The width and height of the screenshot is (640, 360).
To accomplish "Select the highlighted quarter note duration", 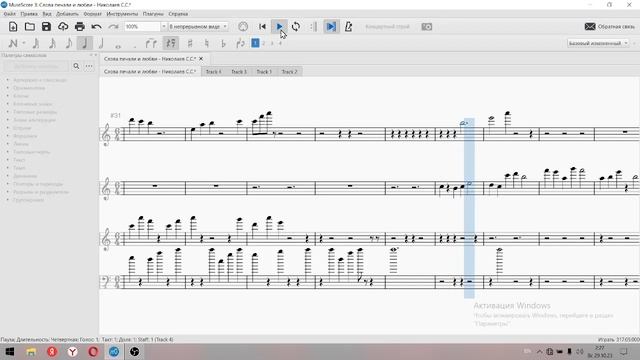I will point(84,43).
